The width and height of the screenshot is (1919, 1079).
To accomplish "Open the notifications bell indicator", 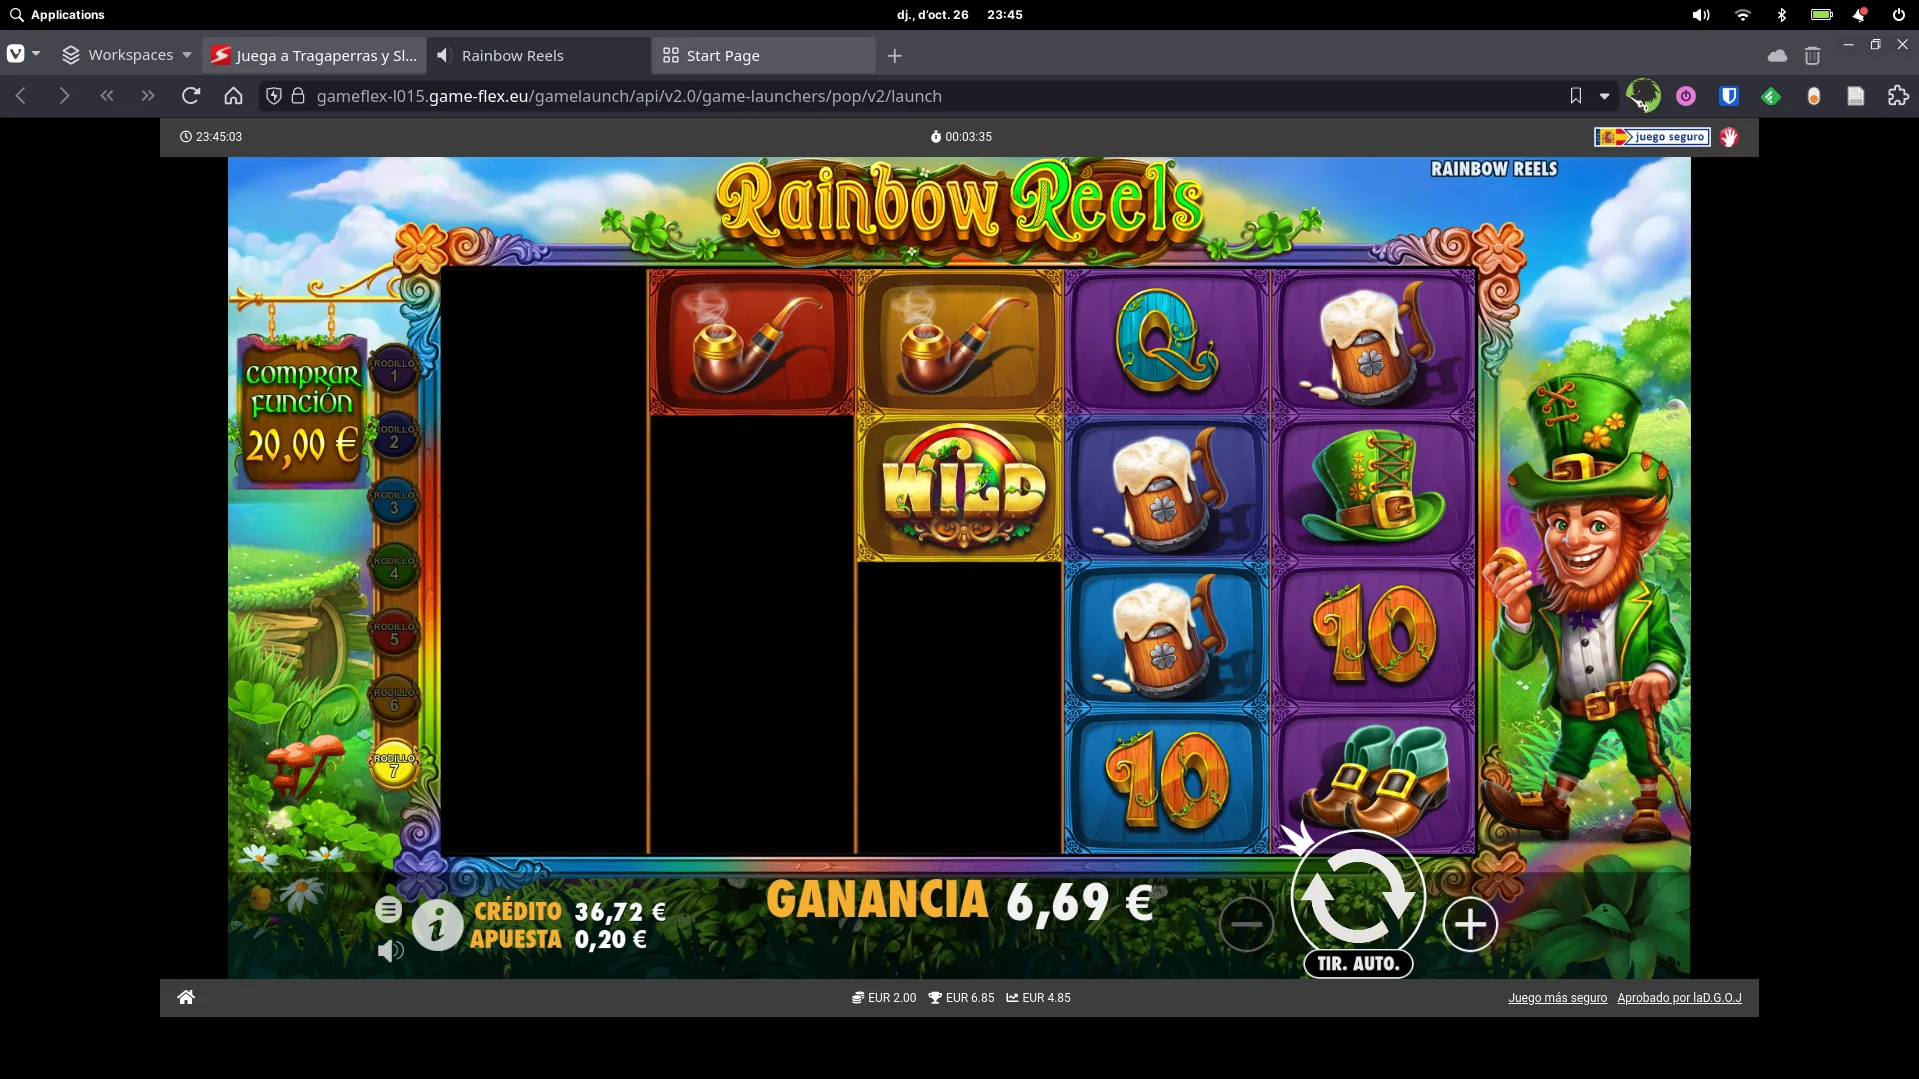I will click(x=1859, y=15).
